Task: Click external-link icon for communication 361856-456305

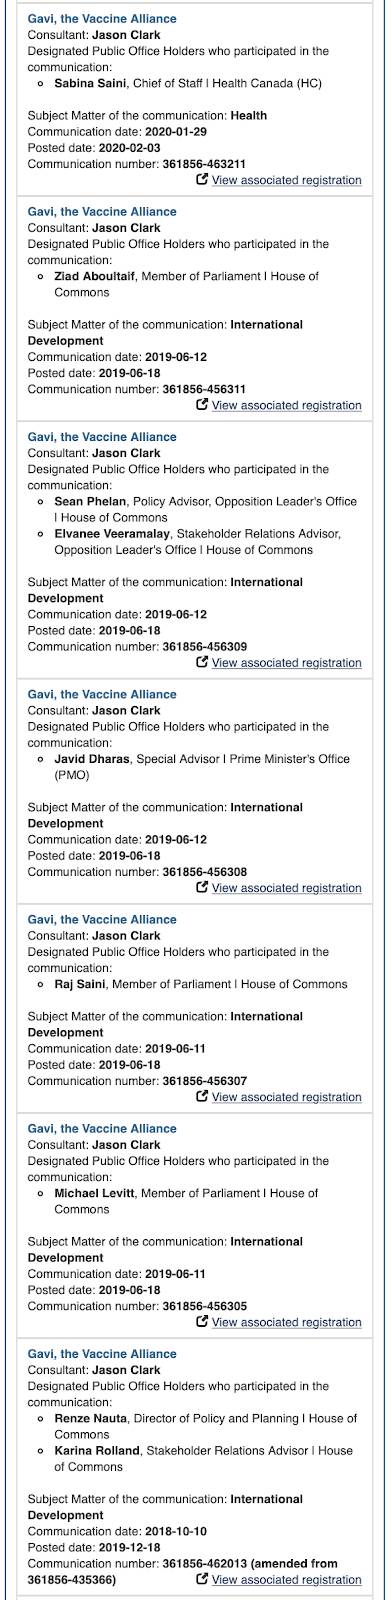Action: tap(203, 1321)
